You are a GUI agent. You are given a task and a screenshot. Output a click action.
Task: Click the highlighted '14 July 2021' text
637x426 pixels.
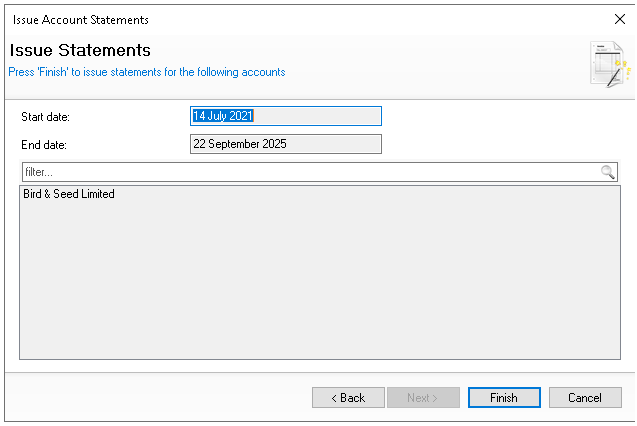[x=223, y=116]
